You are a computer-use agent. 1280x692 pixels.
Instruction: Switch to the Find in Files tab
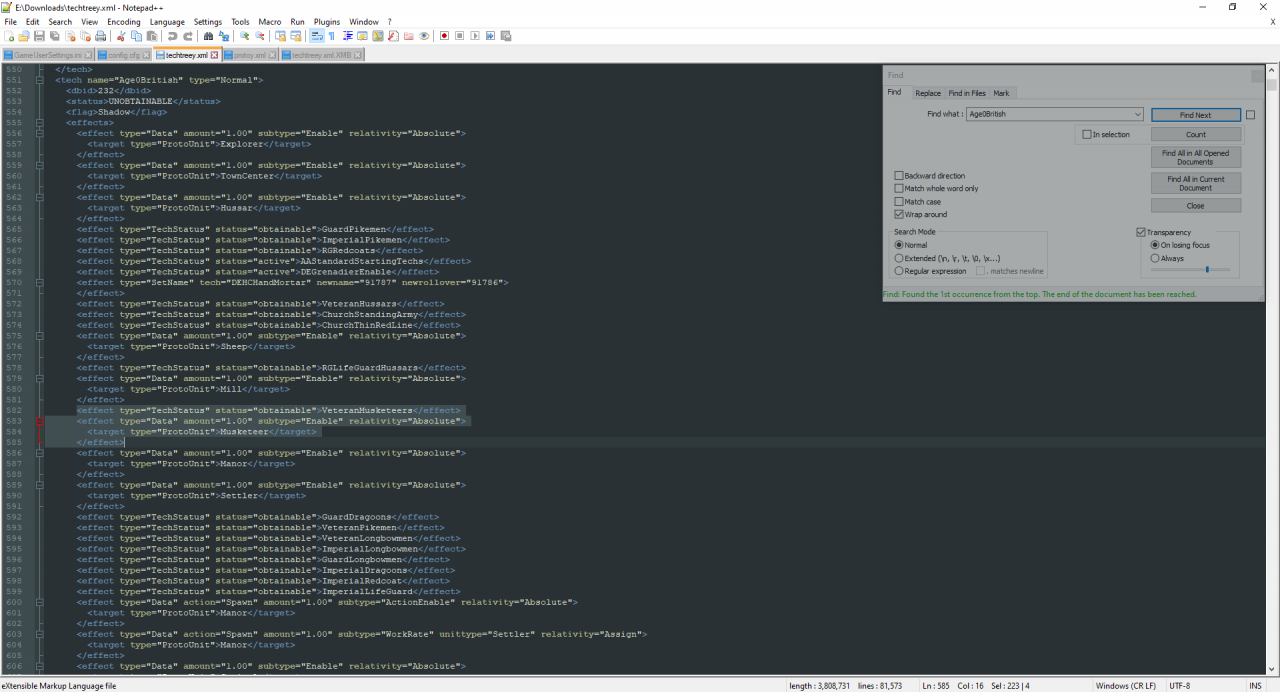966,93
